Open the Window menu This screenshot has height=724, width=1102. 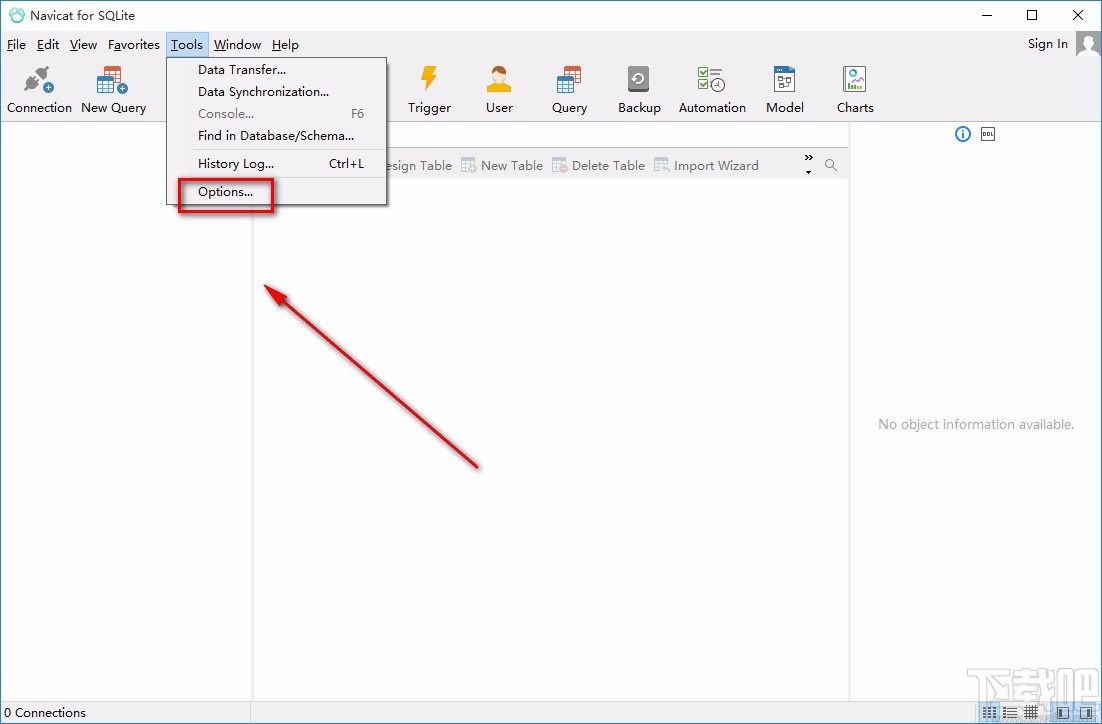pos(238,45)
